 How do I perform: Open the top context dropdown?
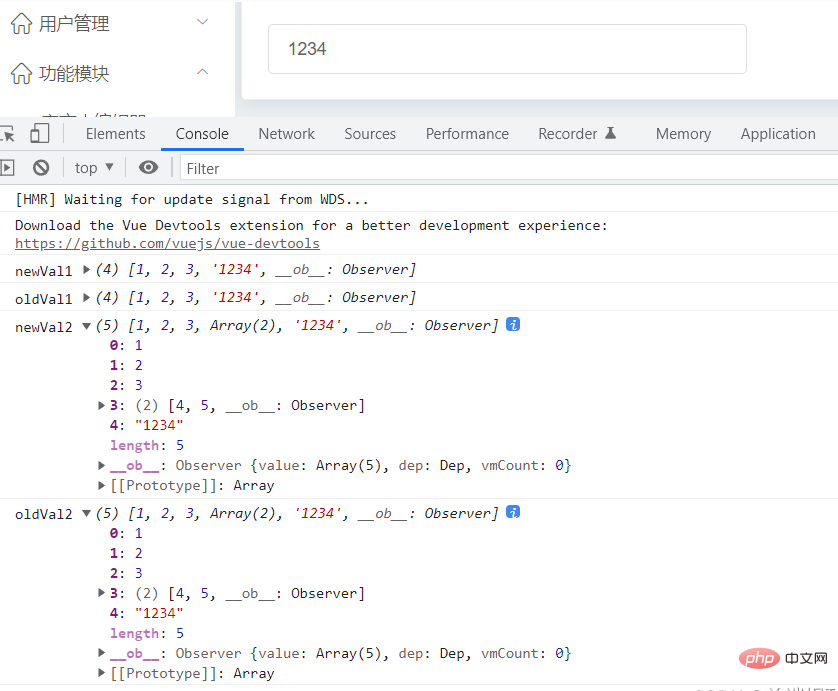pos(94,168)
